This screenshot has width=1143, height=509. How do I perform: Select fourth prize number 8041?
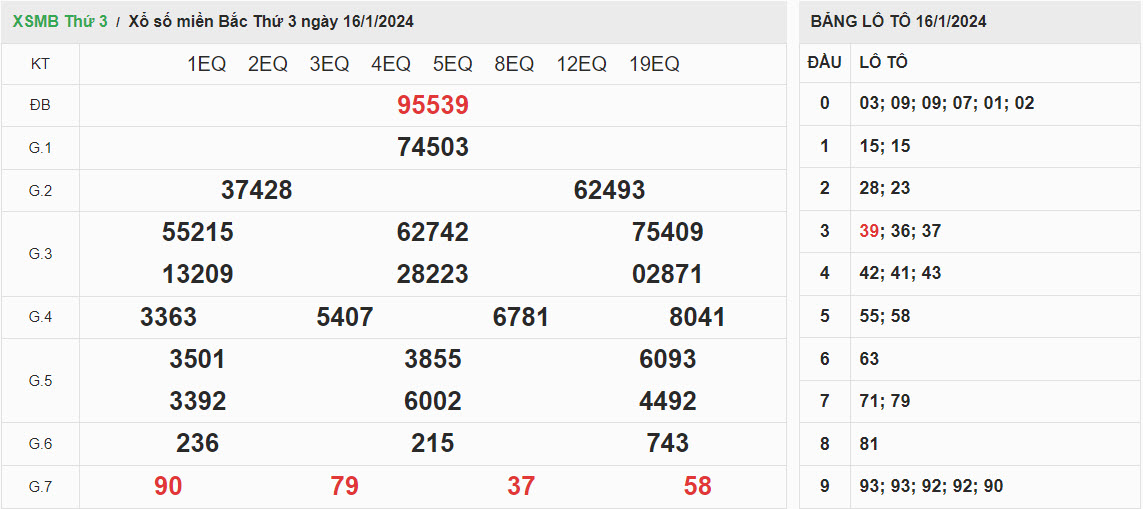(696, 317)
